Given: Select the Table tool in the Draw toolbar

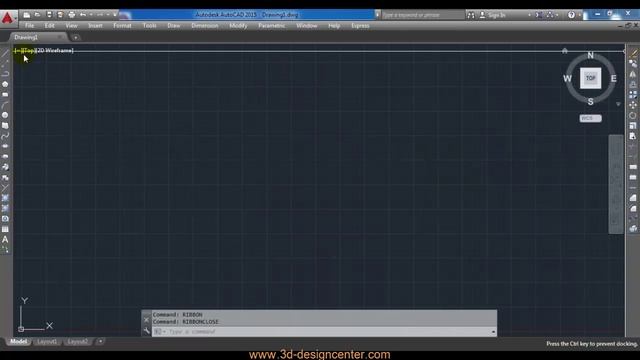Looking at the screenshot, I should pos(5,229).
